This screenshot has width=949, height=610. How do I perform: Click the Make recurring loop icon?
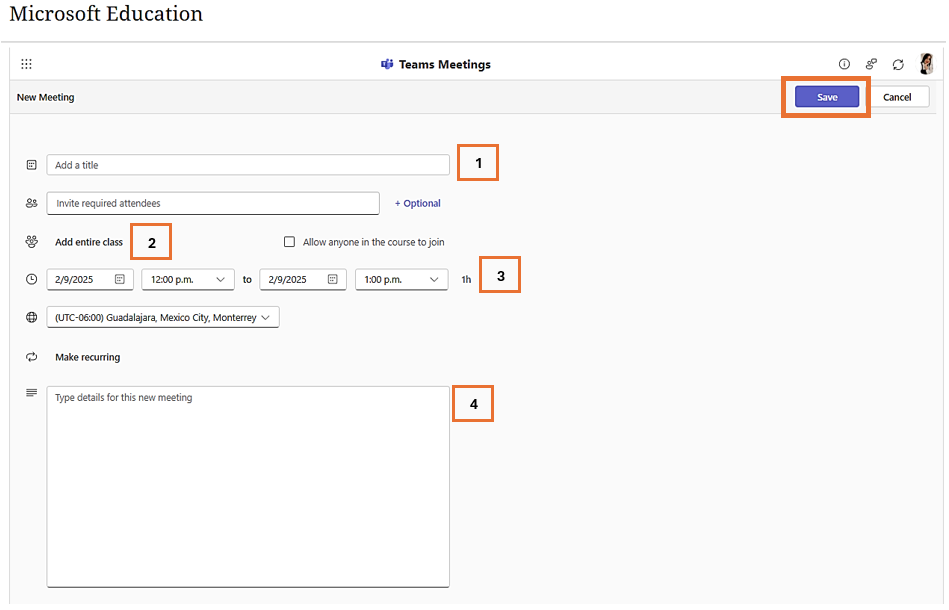pyautogui.click(x=31, y=357)
